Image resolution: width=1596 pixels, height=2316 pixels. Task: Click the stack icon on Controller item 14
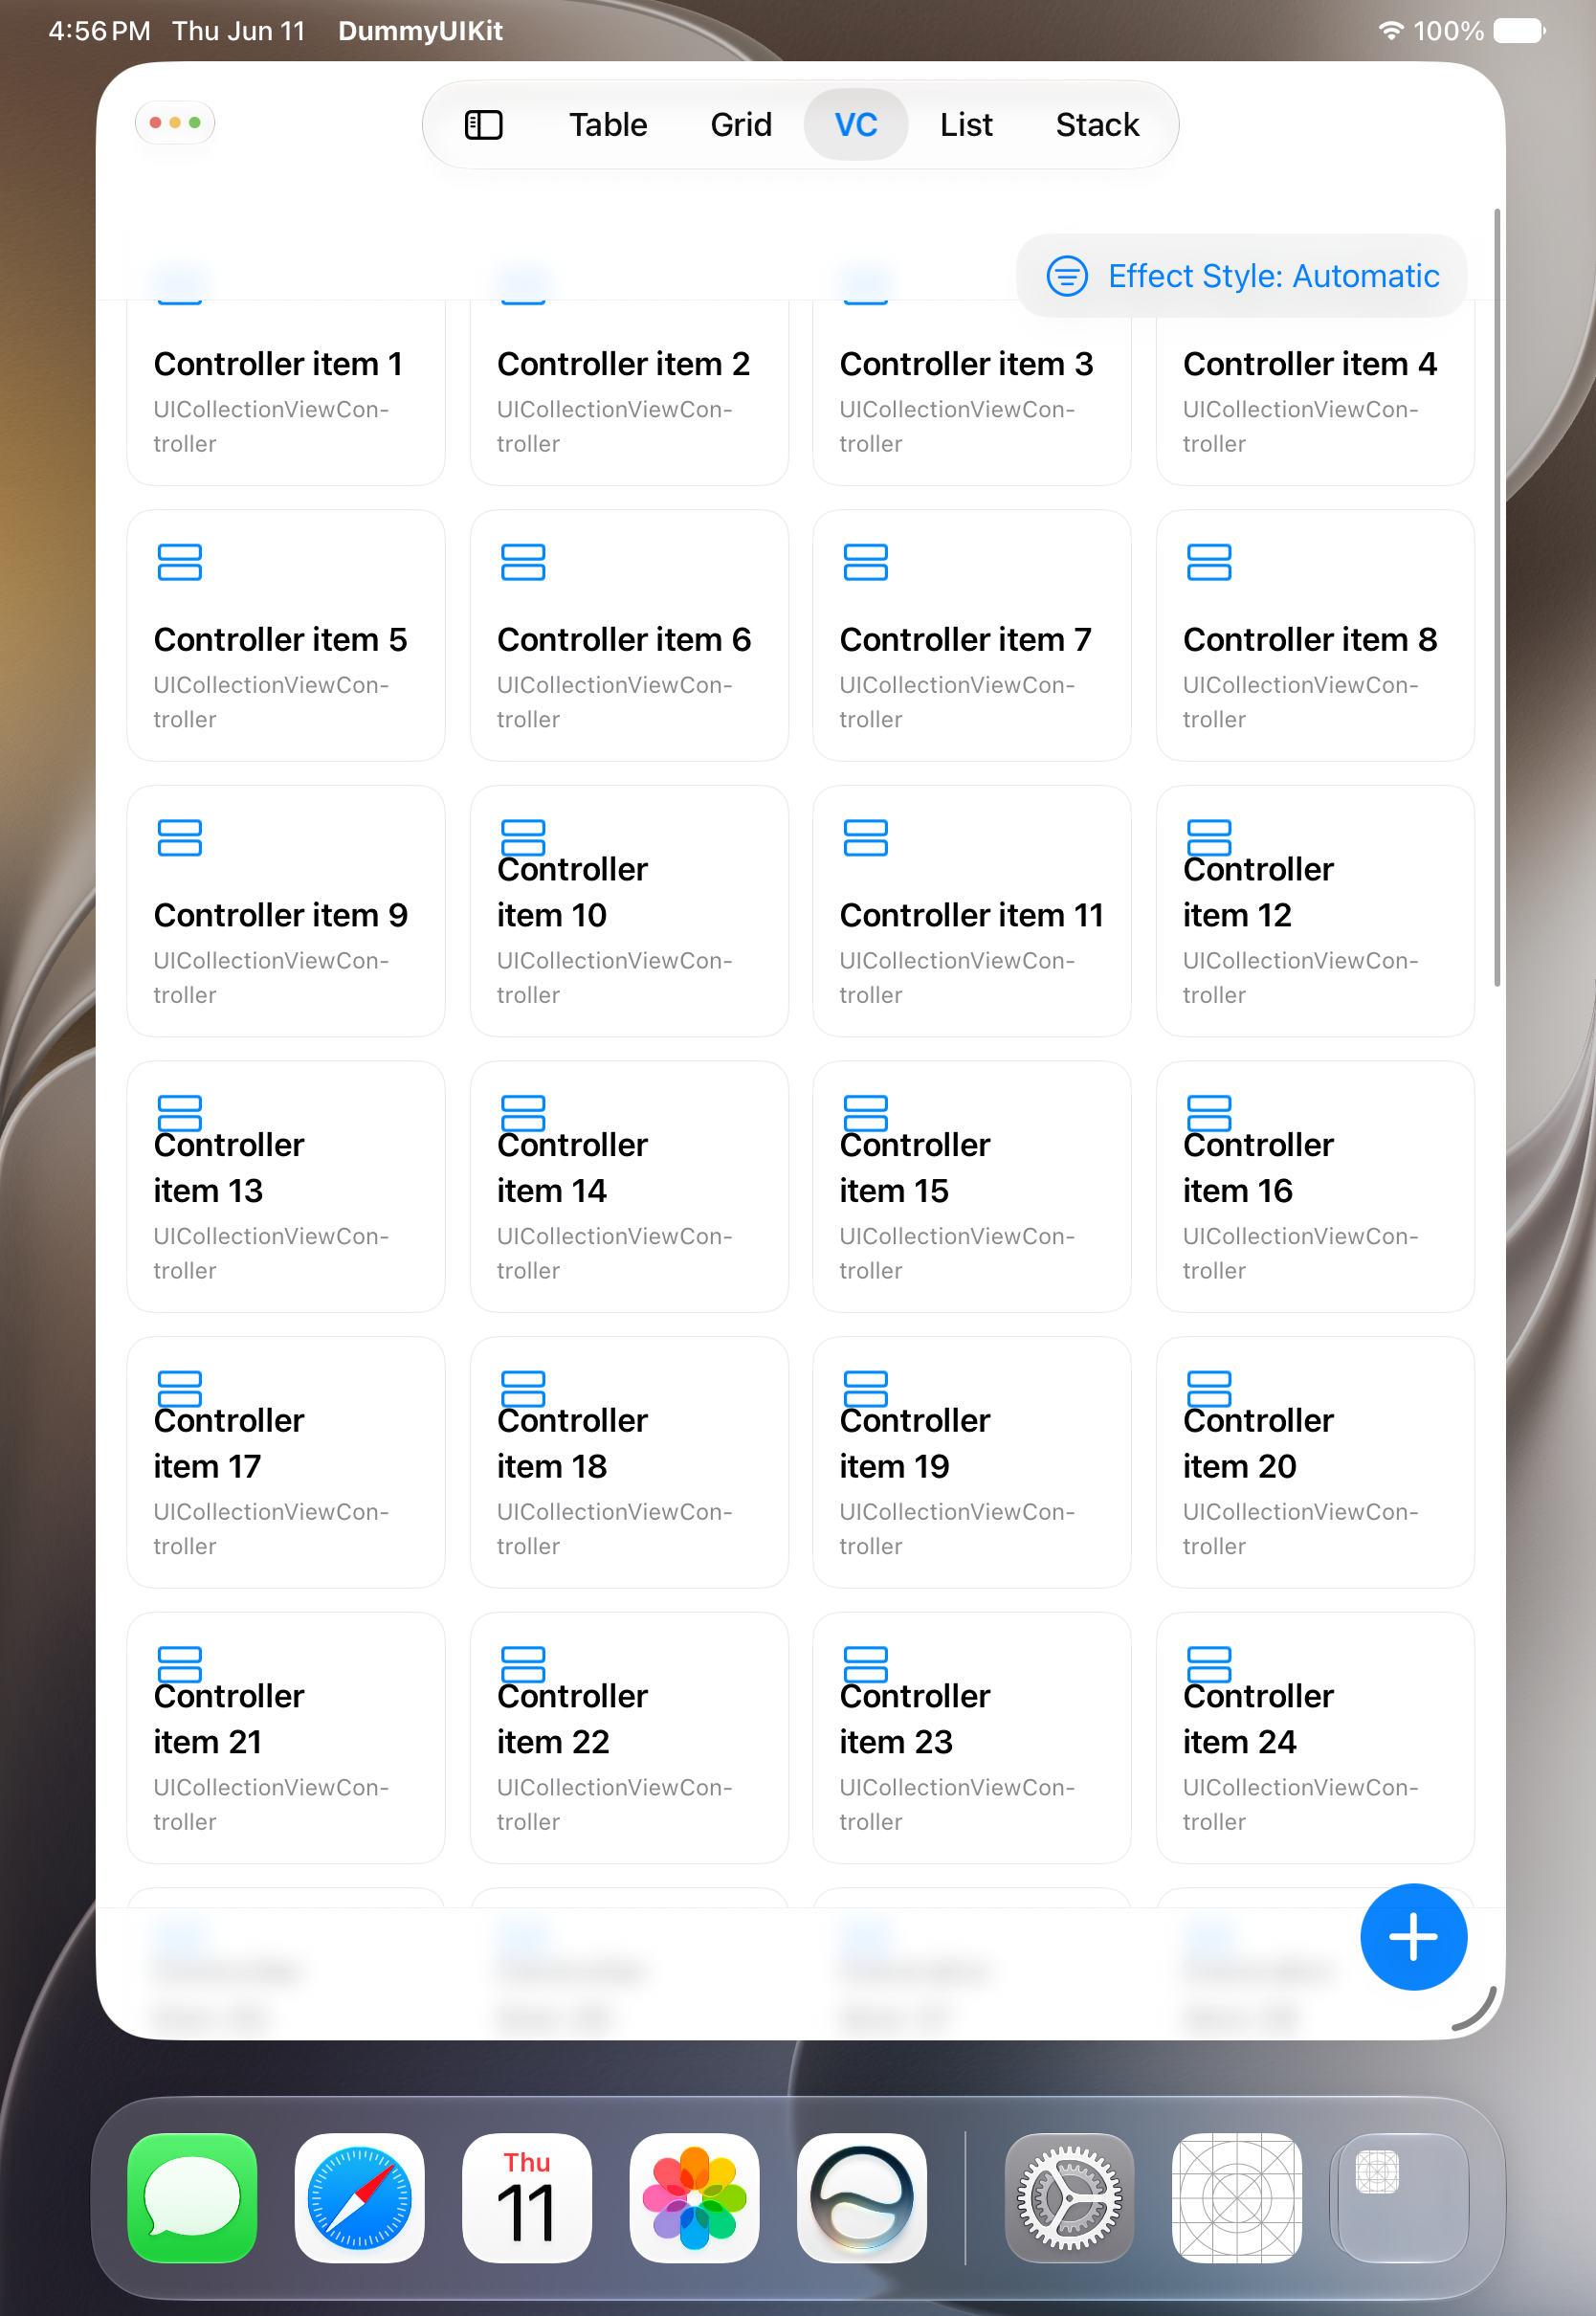[523, 1113]
